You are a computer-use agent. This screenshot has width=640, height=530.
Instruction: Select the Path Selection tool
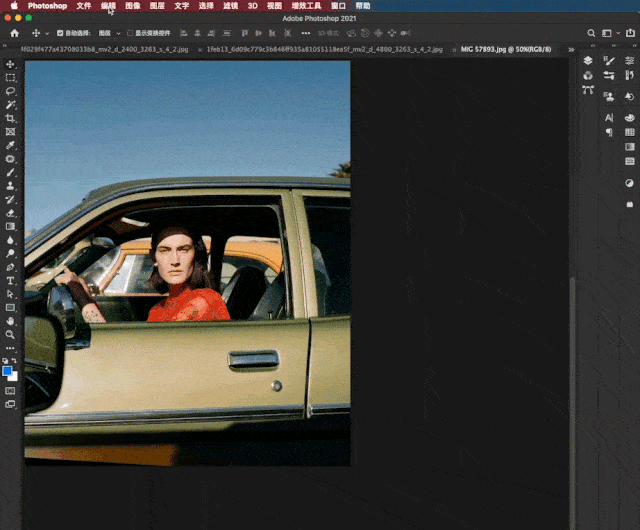[x=10, y=294]
